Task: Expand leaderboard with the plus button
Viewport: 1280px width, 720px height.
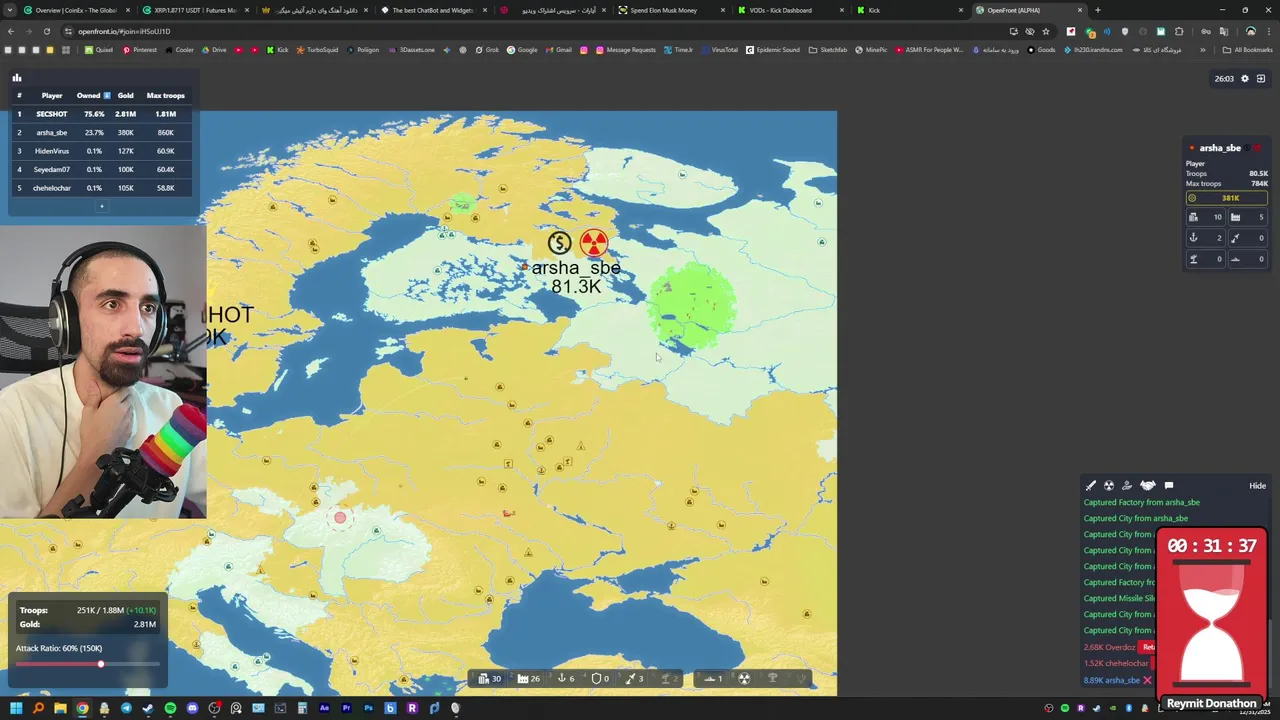Action: (x=101, y=206)
